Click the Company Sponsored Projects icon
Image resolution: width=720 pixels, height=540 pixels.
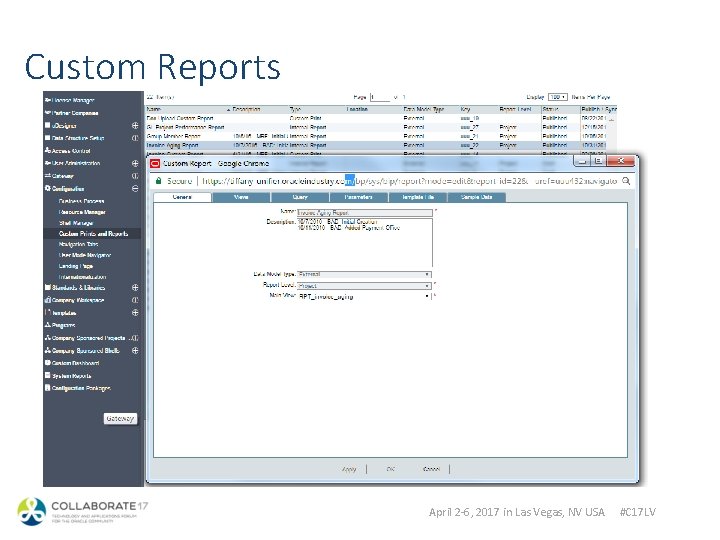click(x=47, y=338)
